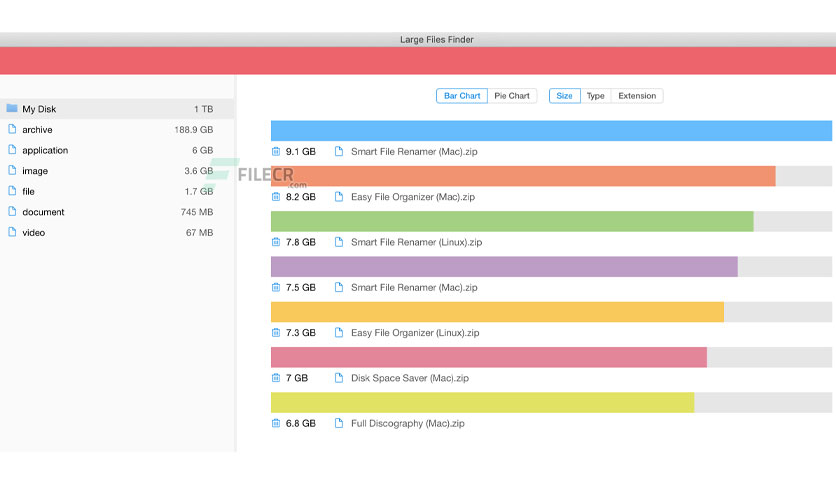
Task: Click the image category icon
Action: [x=12, y=170]
